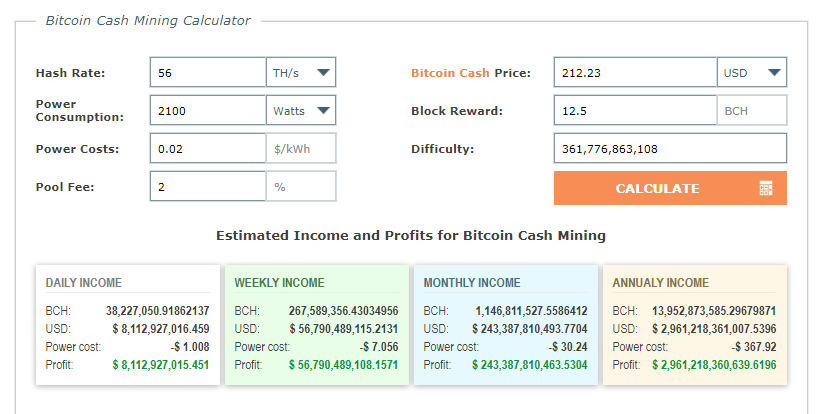
Task: Click the Pool Fee input field
Action: [x=208, y=186]
